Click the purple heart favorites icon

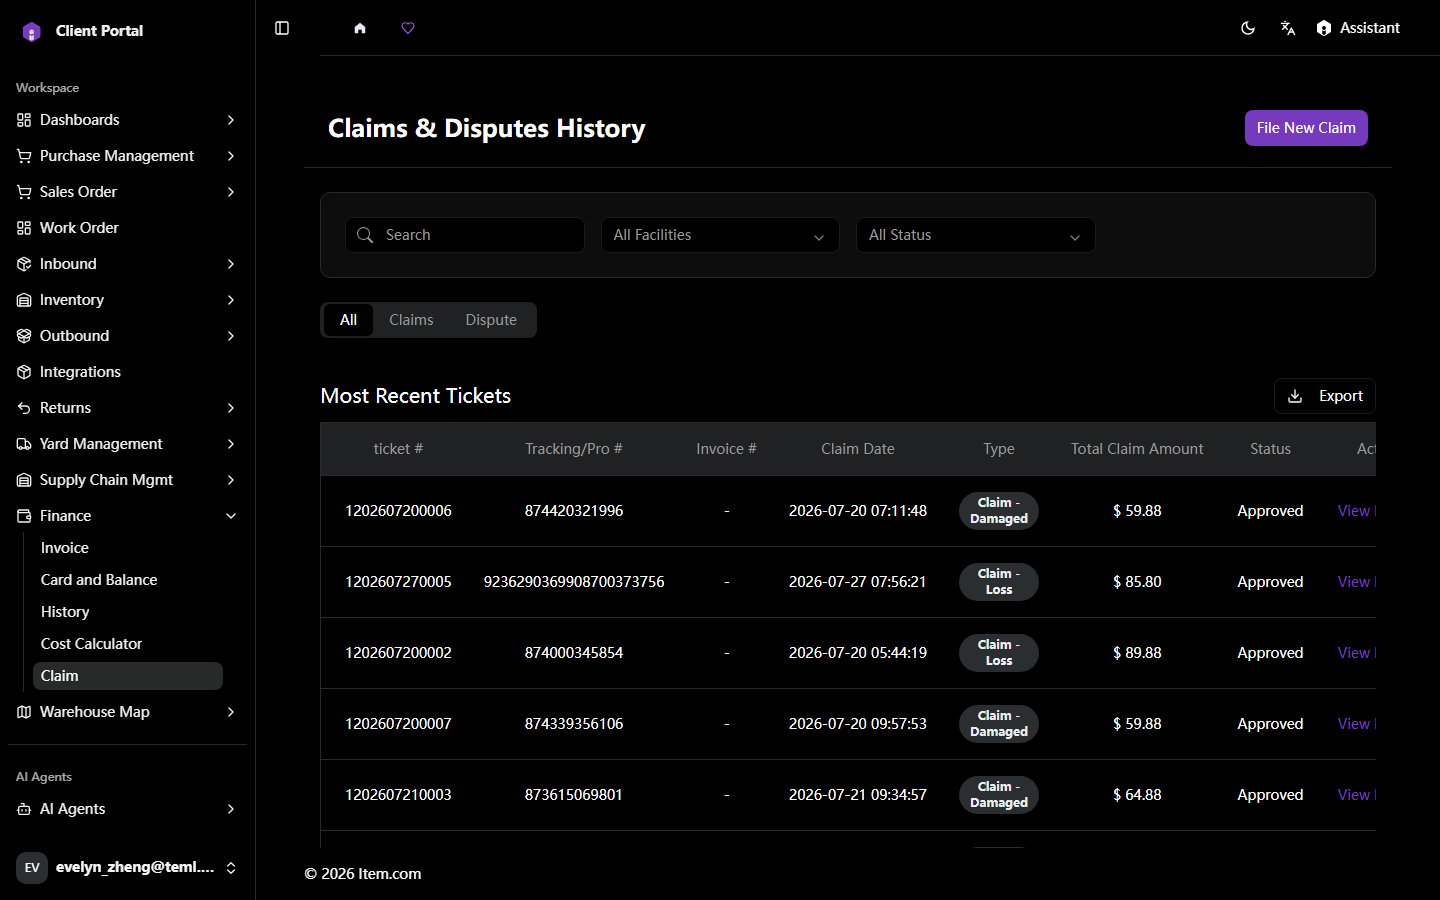click(x=408, y=28)
